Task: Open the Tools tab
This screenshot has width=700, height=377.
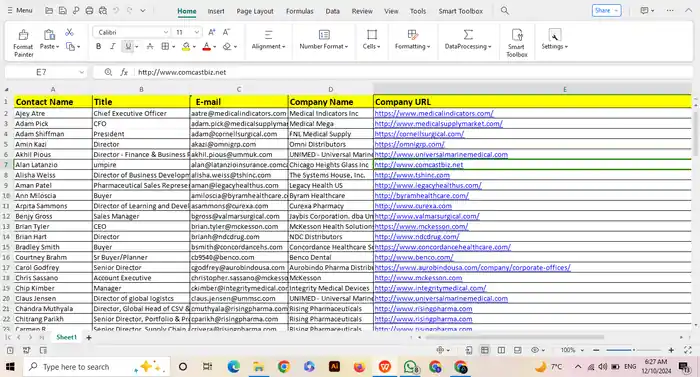Action: pyautogui.click(x=418, y=11)
